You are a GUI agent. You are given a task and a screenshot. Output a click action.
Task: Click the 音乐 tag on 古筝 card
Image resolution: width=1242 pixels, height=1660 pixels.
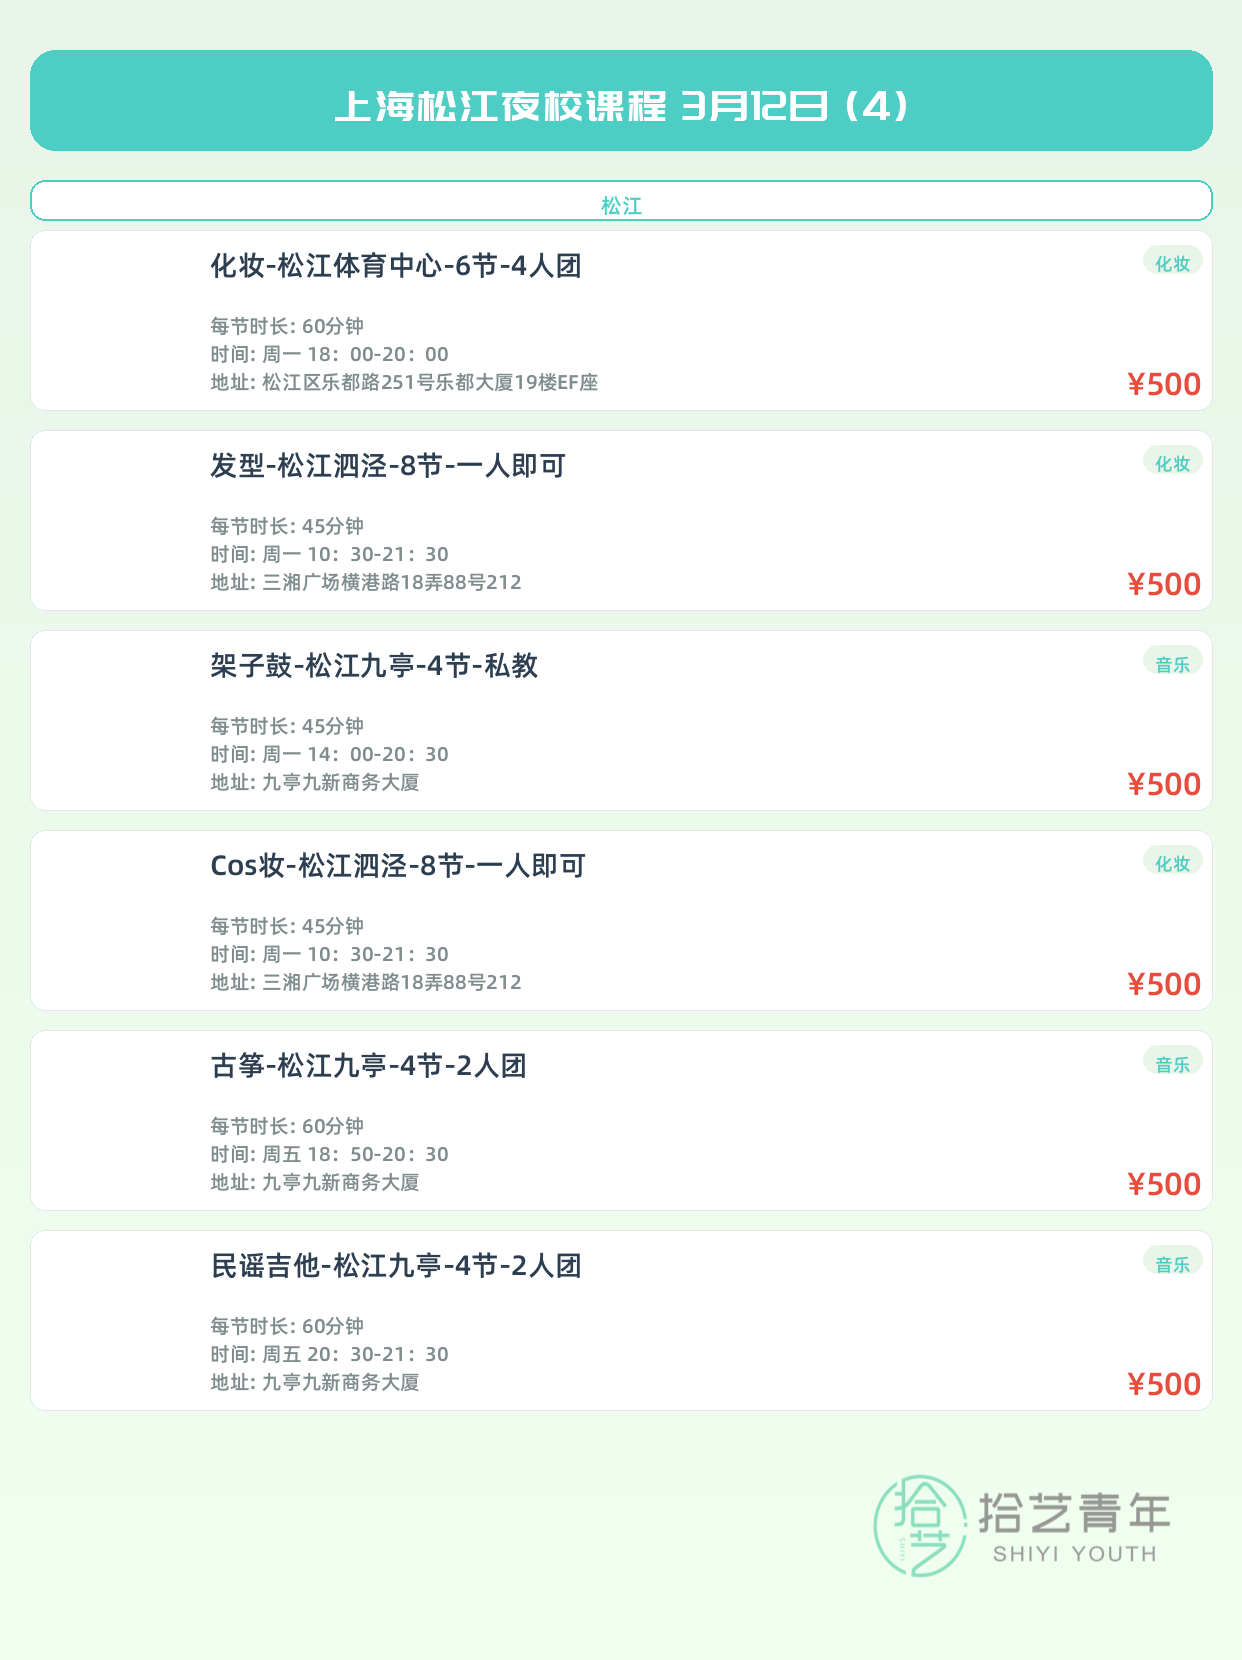1172,1063
